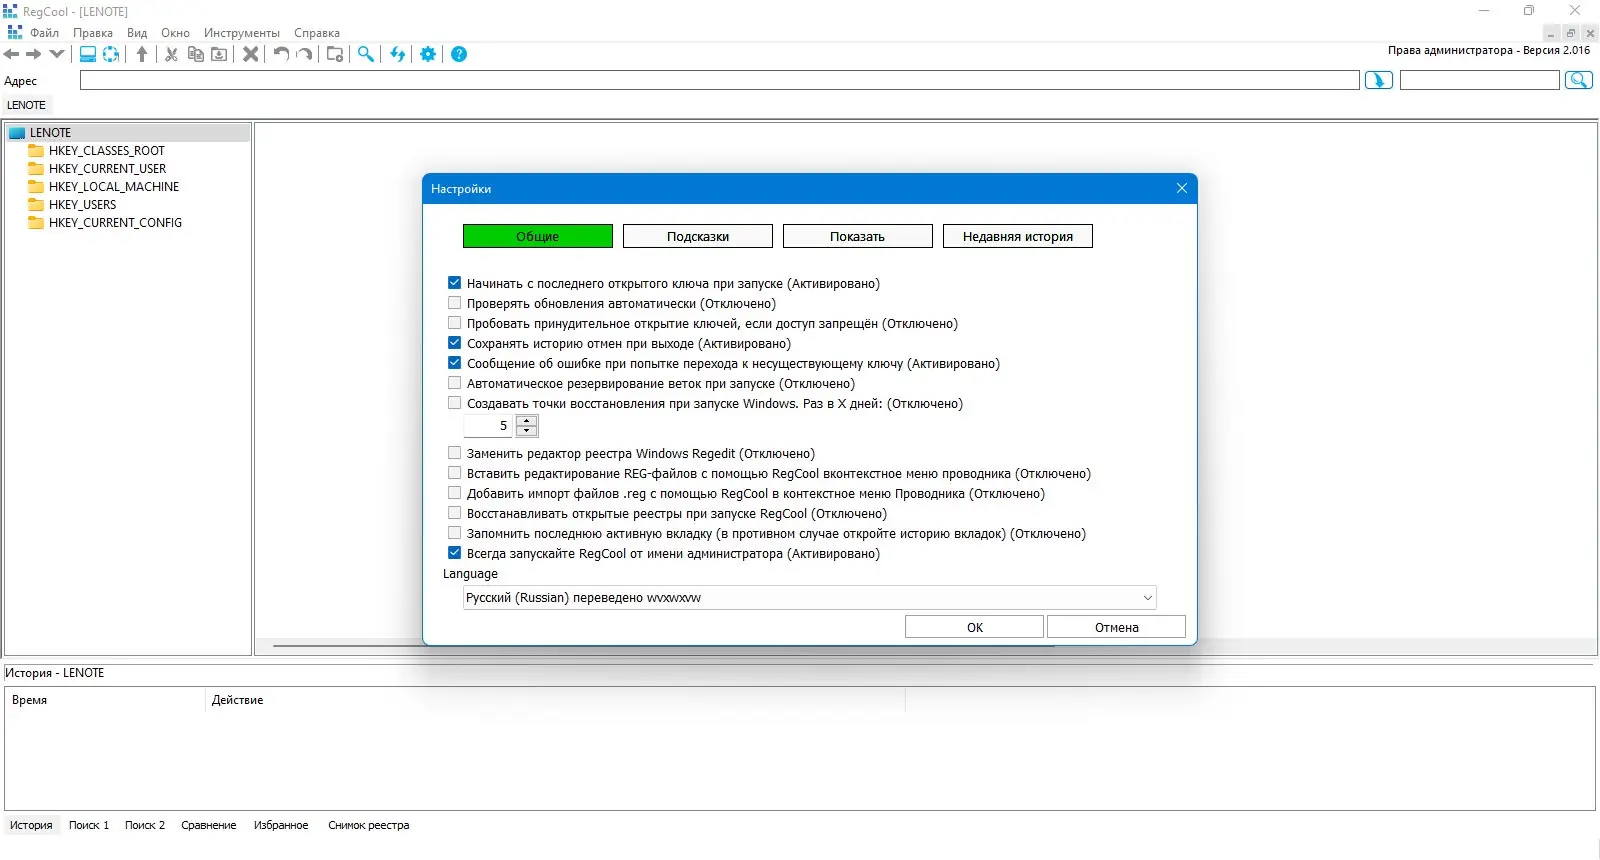This screenshot has width=1600, height=860.
Task: Toggle 'Сохранять историю отмен при выходе' checkbox
Action: [x=455, y=343]
